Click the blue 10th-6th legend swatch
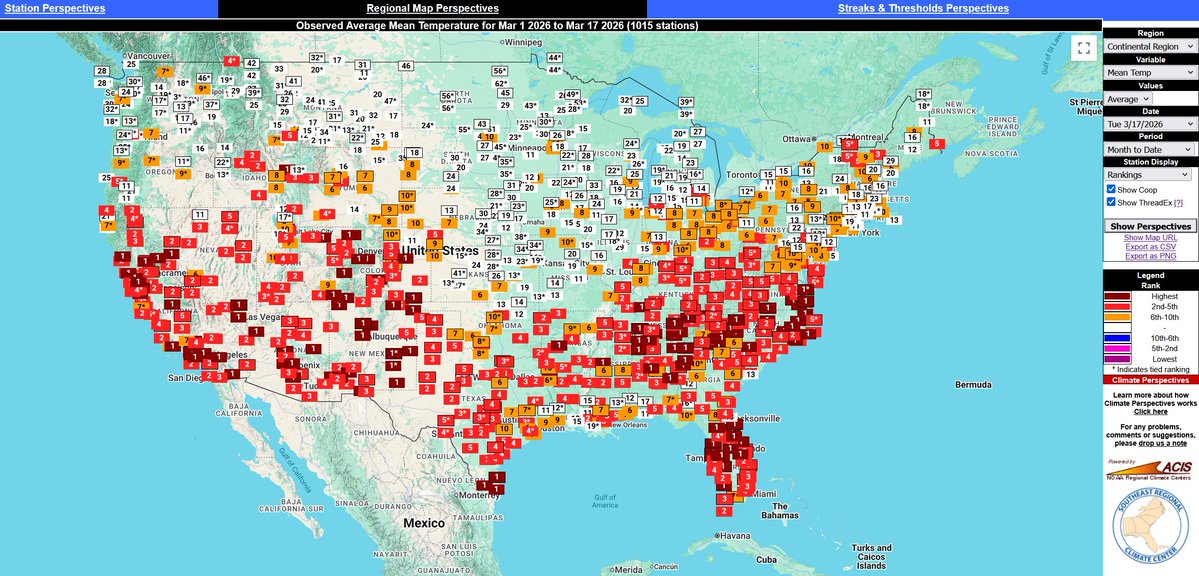The width and height of the screenshot is (1199, 576). (1119, 338)
